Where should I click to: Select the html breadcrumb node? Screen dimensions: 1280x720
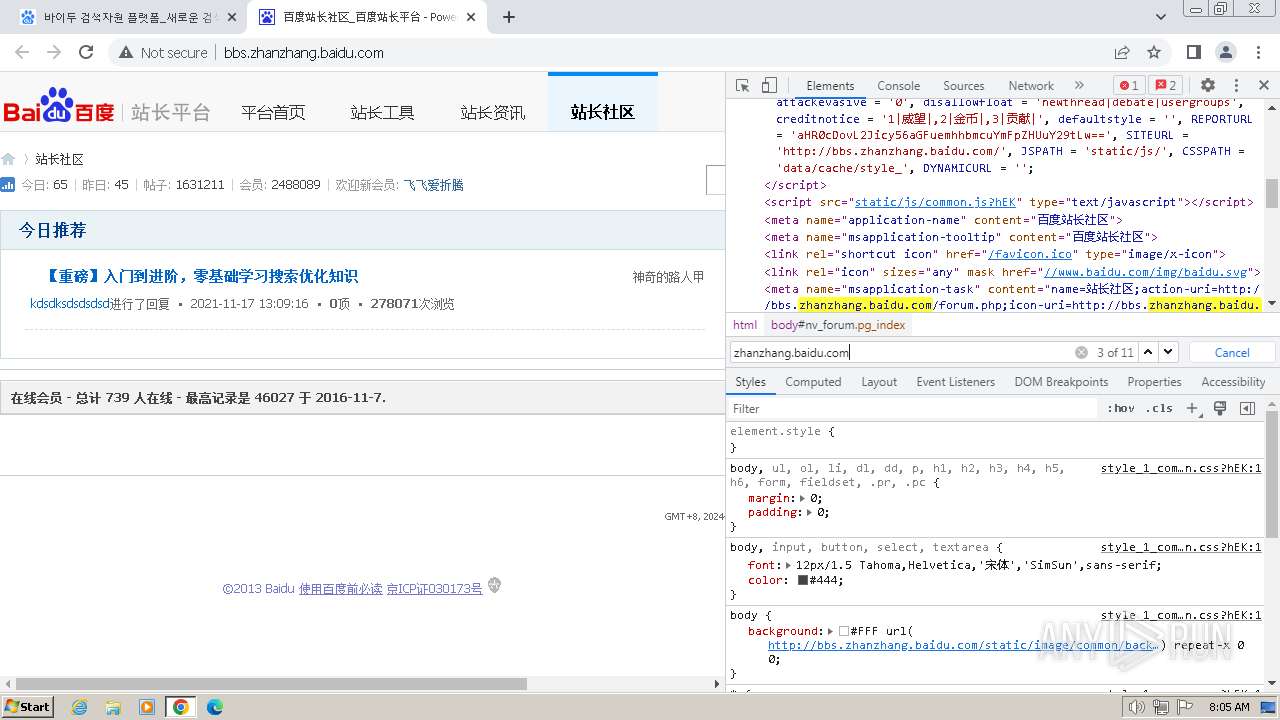point(745,325)
